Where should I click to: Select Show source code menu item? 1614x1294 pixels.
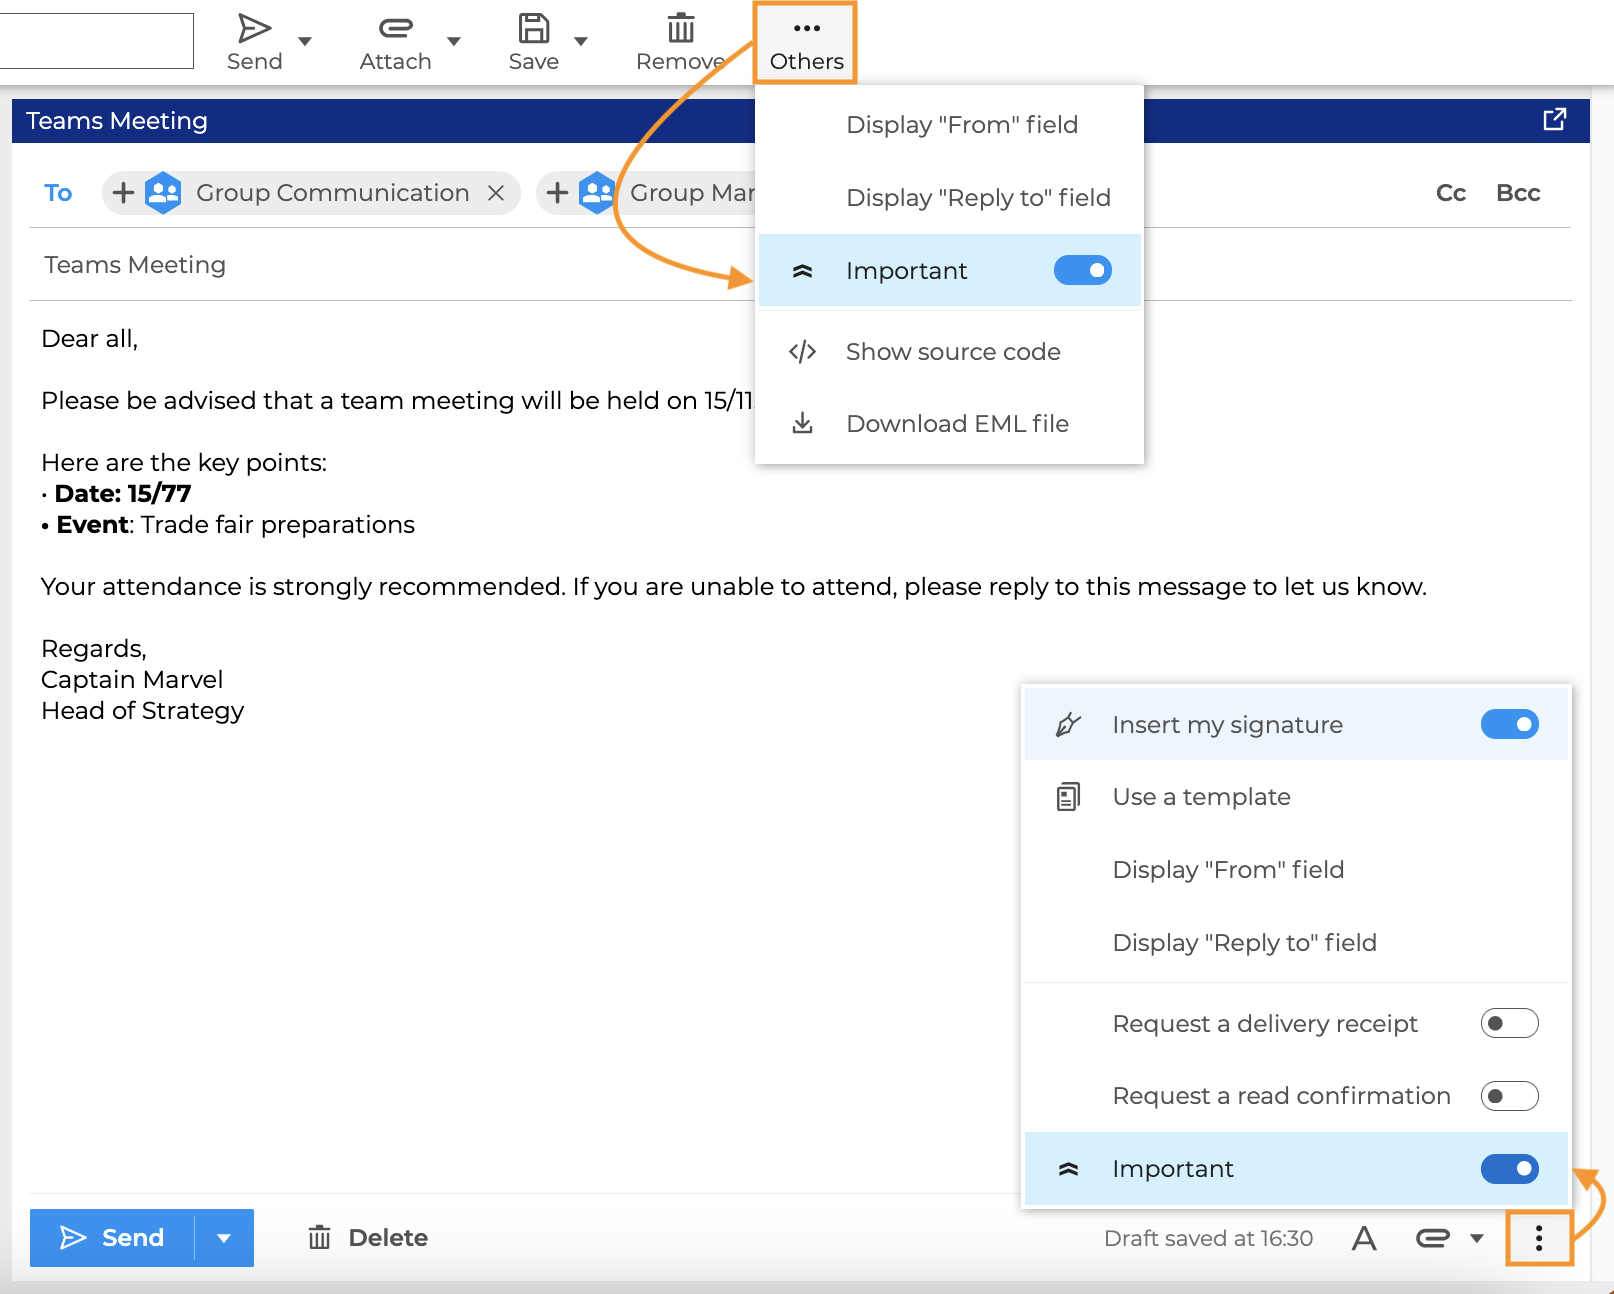tap(952, 352)
